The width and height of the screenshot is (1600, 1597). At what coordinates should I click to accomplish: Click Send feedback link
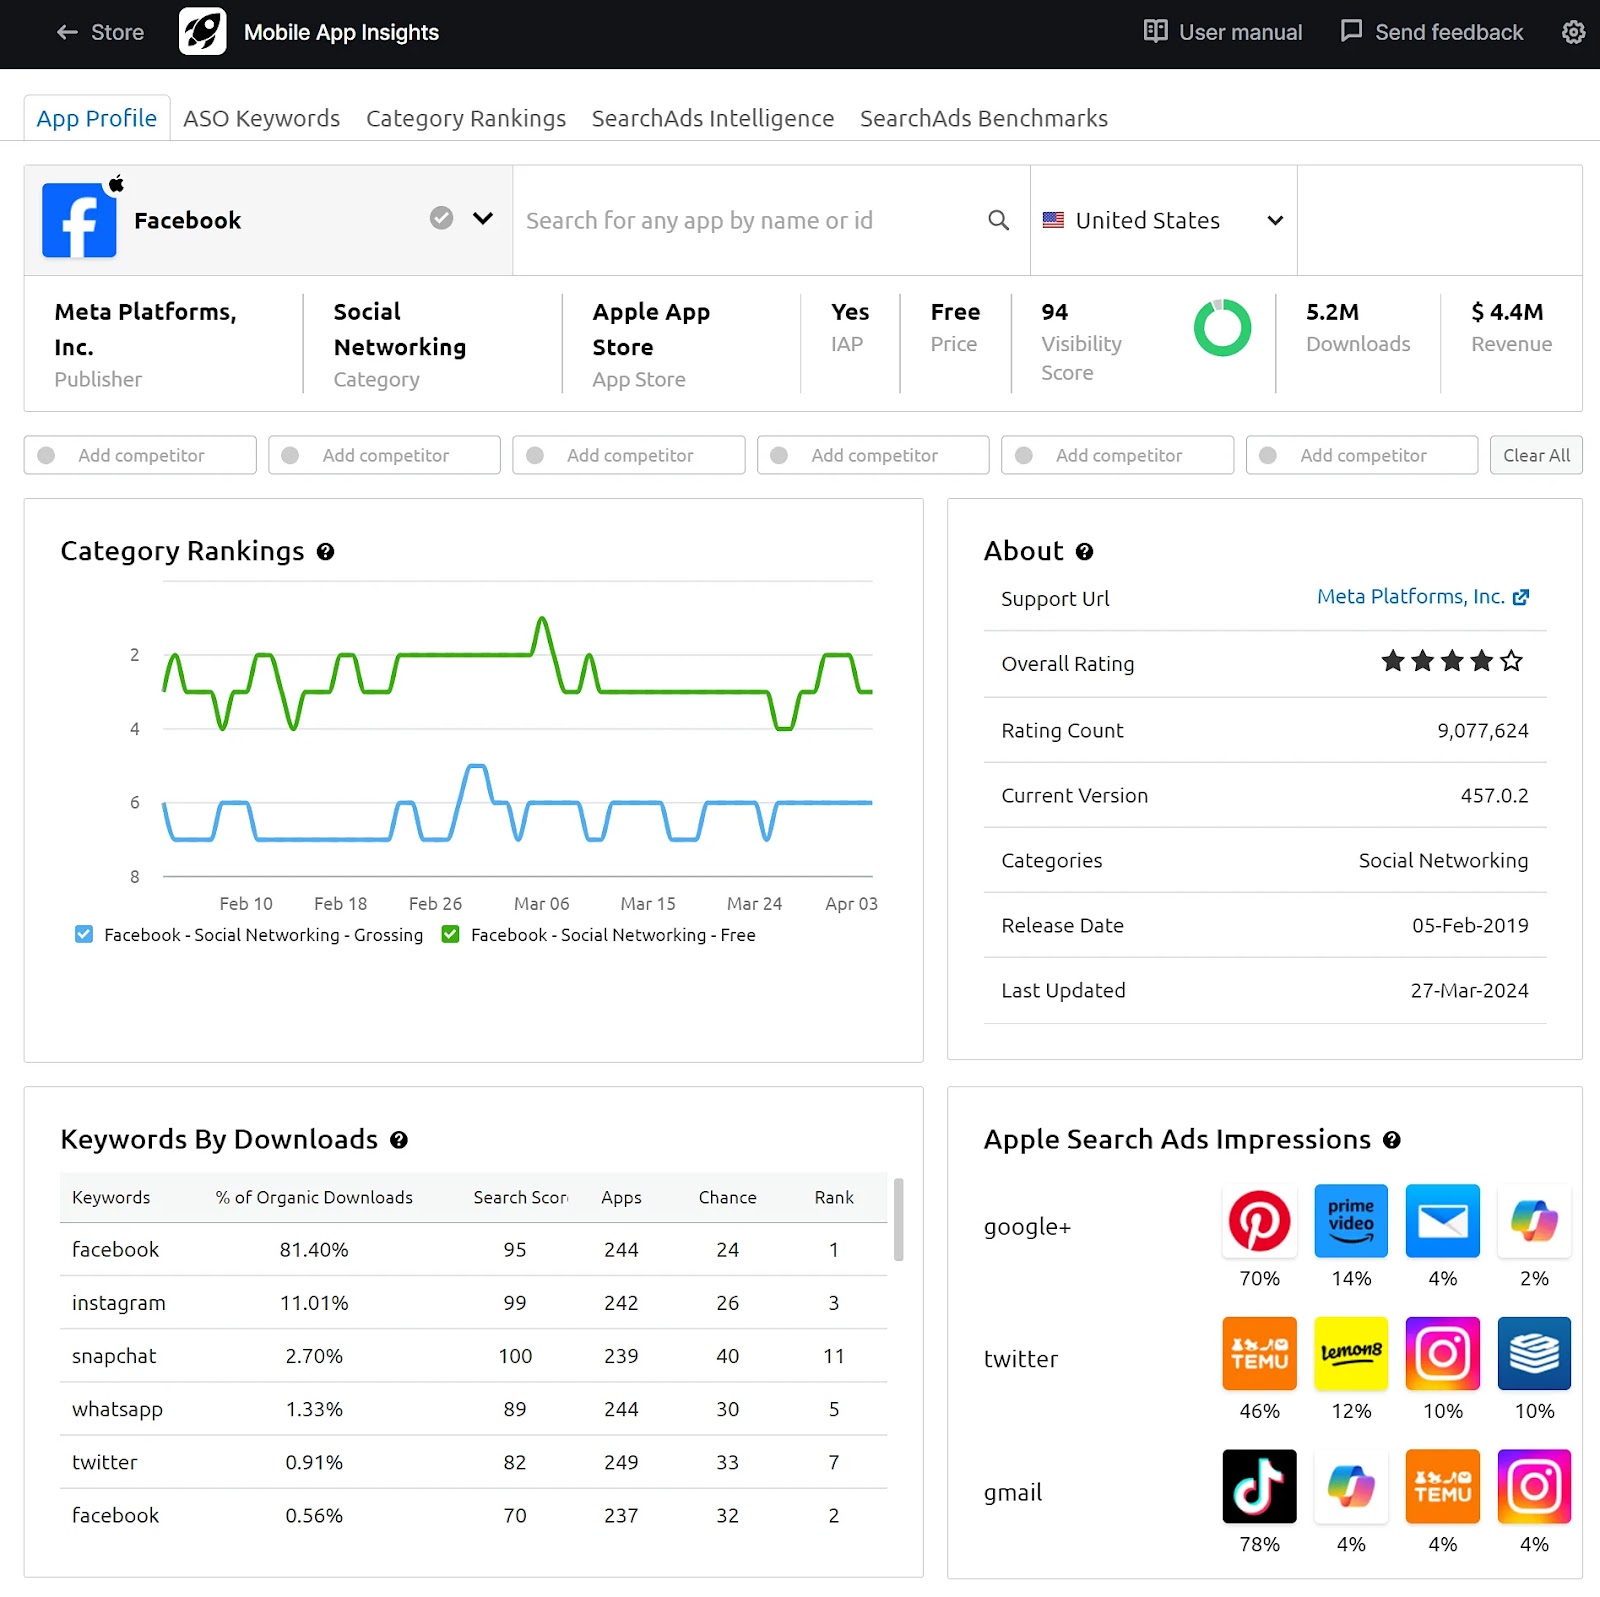1432,32
